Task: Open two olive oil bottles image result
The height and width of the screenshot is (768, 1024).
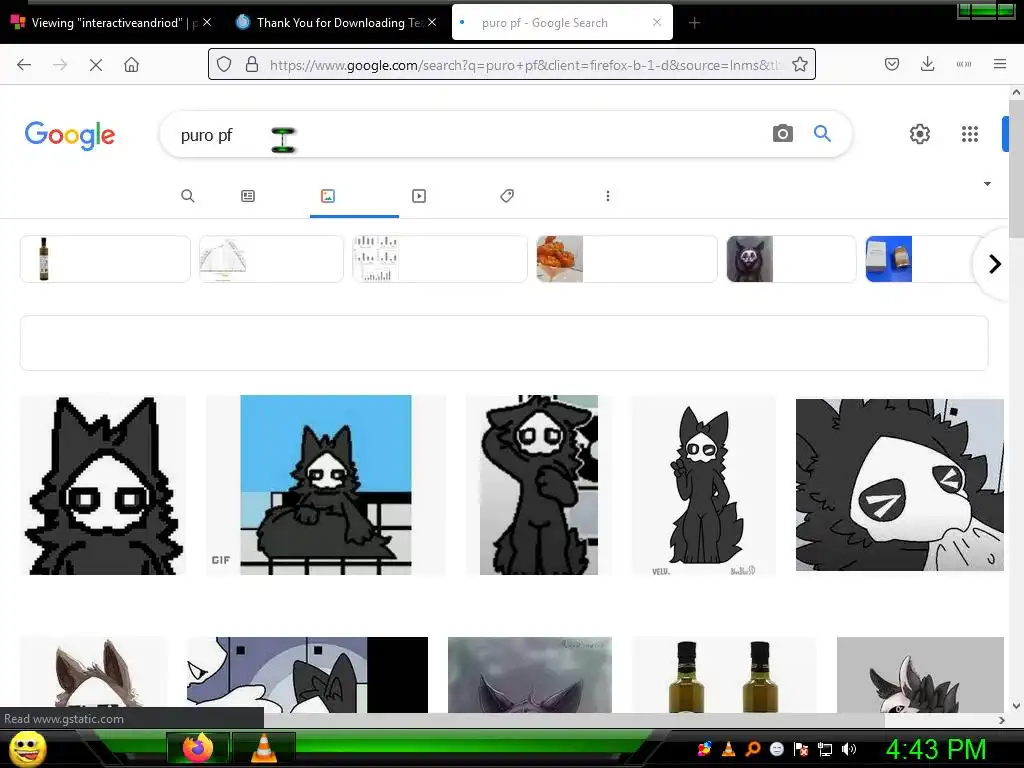Action: [x=724, y=675]
